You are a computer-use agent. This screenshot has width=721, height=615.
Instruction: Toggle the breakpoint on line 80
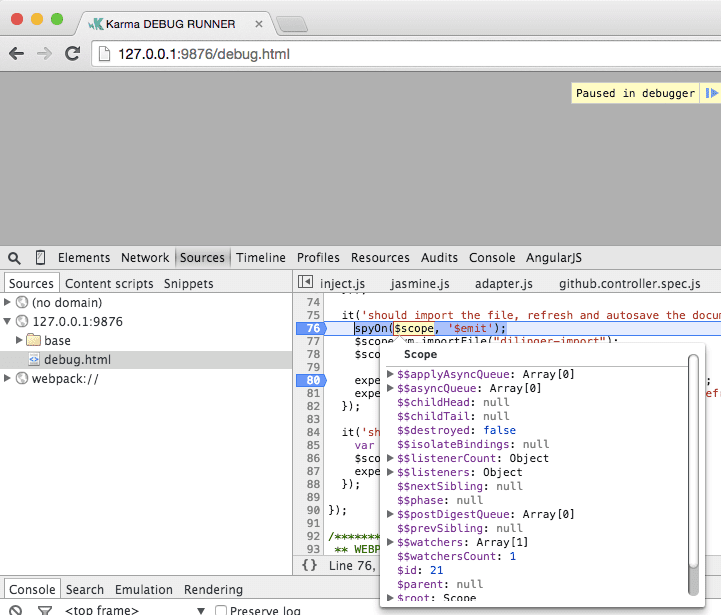[311, 380]
